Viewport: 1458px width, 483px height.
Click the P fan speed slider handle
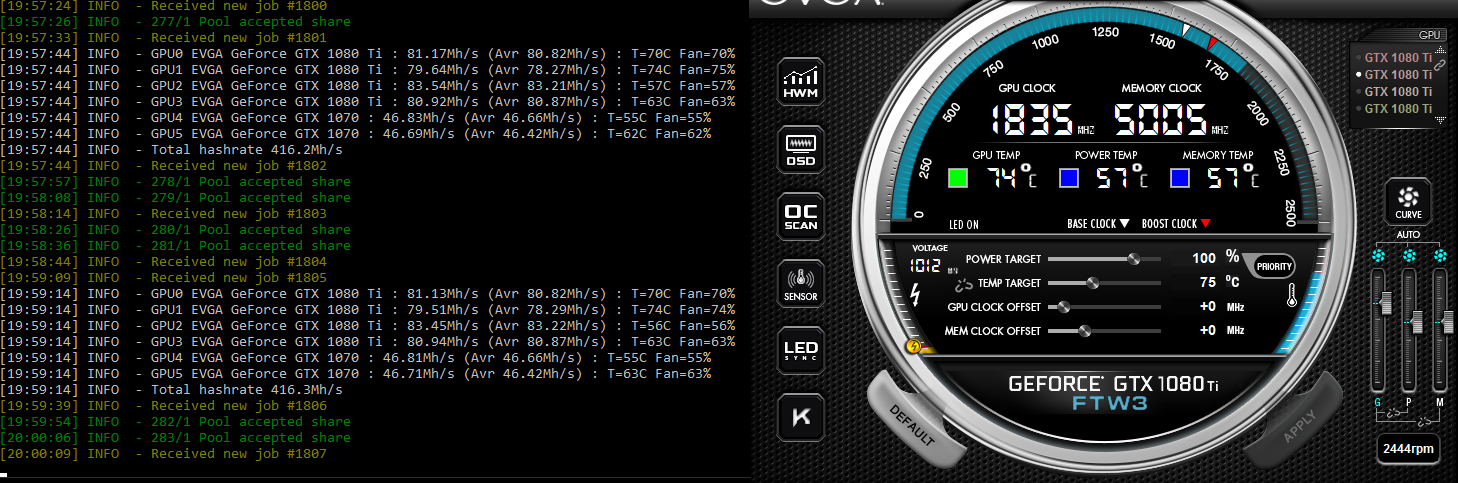pos(1415,320)
